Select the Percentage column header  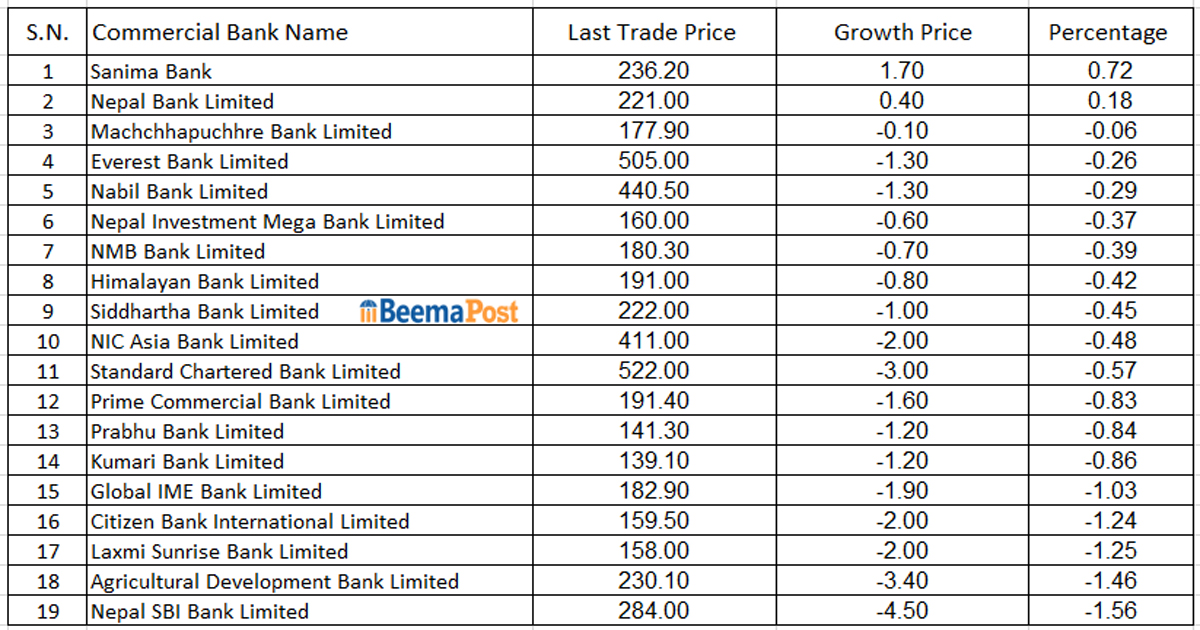click(1108, 32)
